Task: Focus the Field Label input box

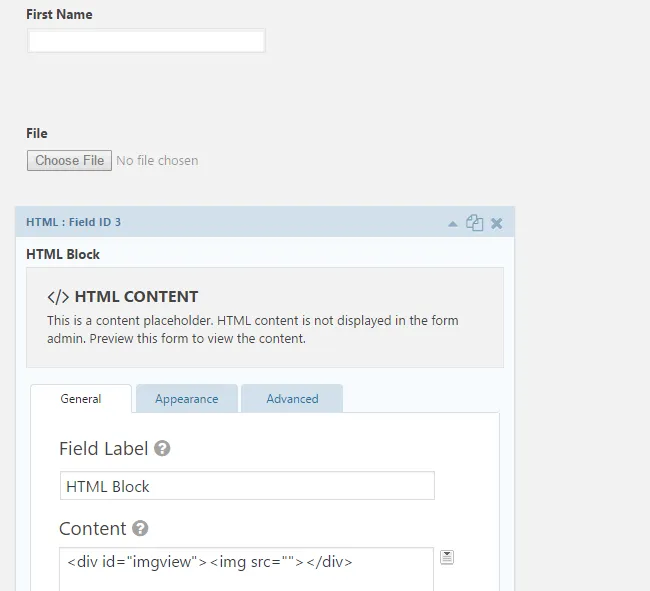Action: (x=247, y=486)
